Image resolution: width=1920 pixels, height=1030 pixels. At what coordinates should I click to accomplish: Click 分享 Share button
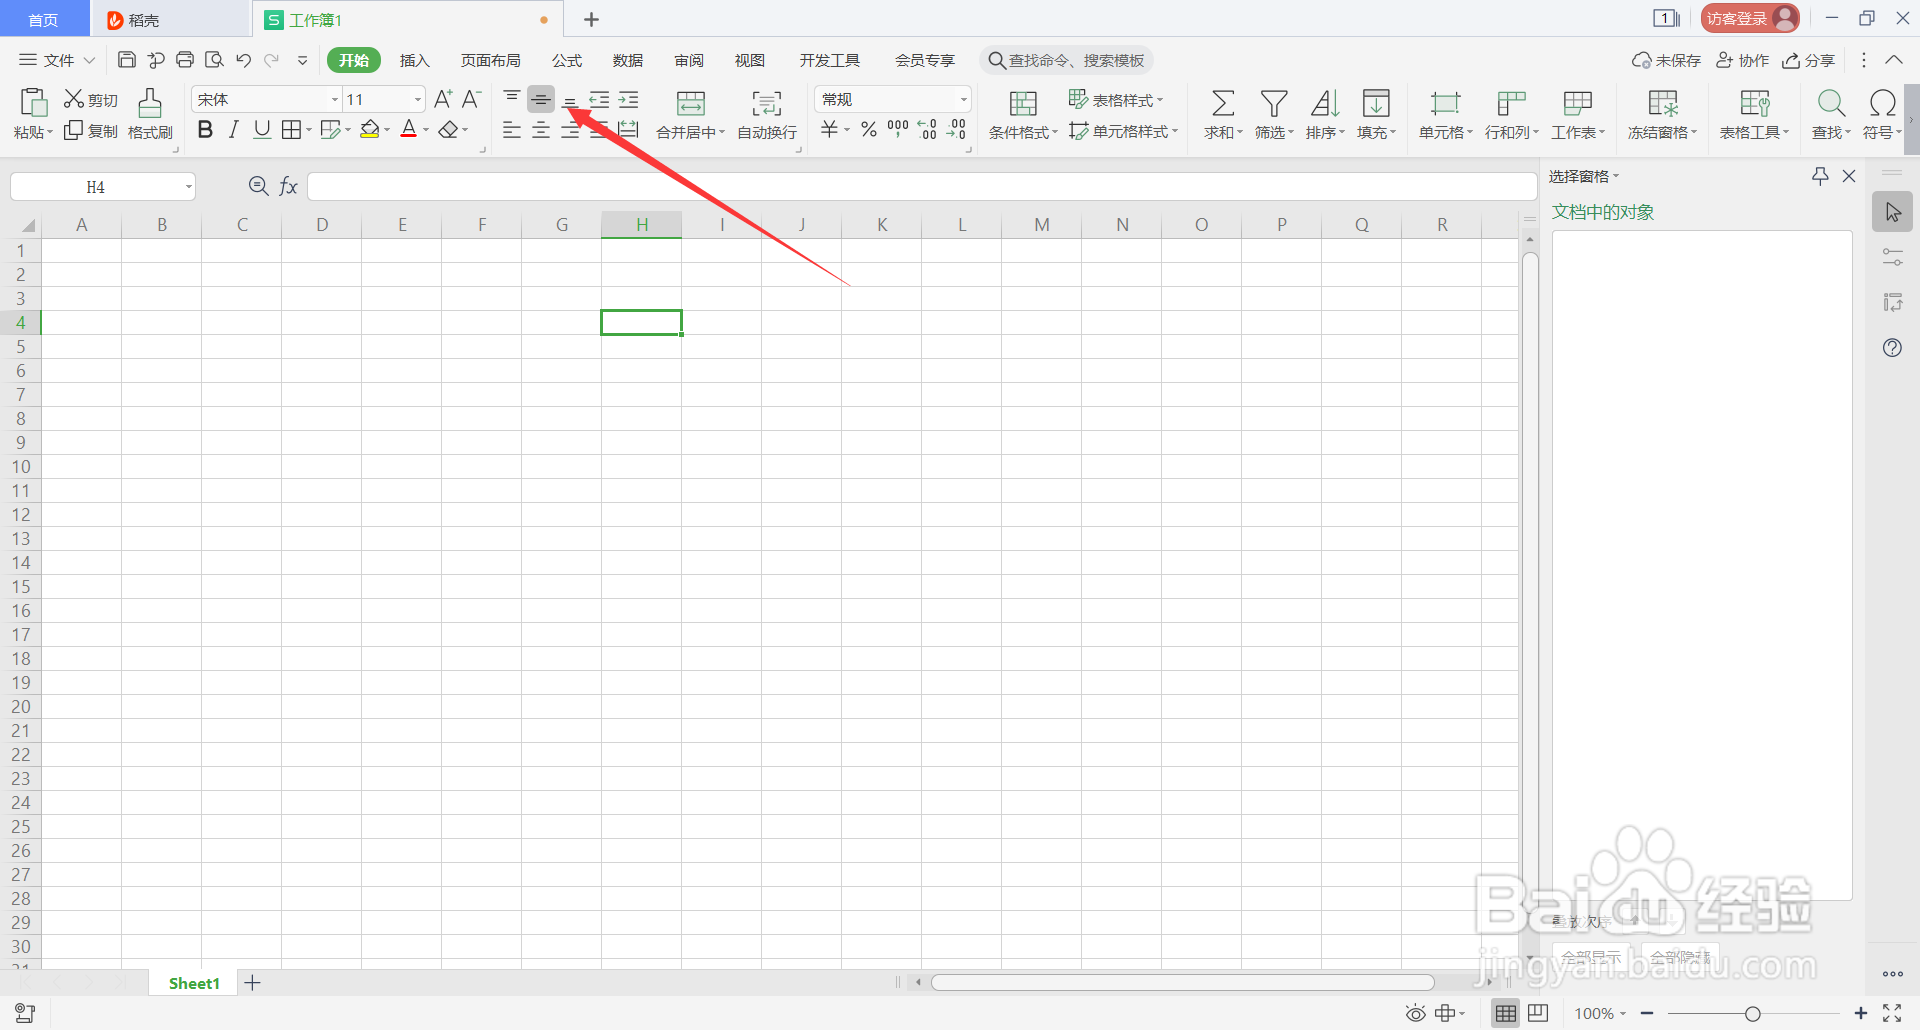tap(1809, 60)
